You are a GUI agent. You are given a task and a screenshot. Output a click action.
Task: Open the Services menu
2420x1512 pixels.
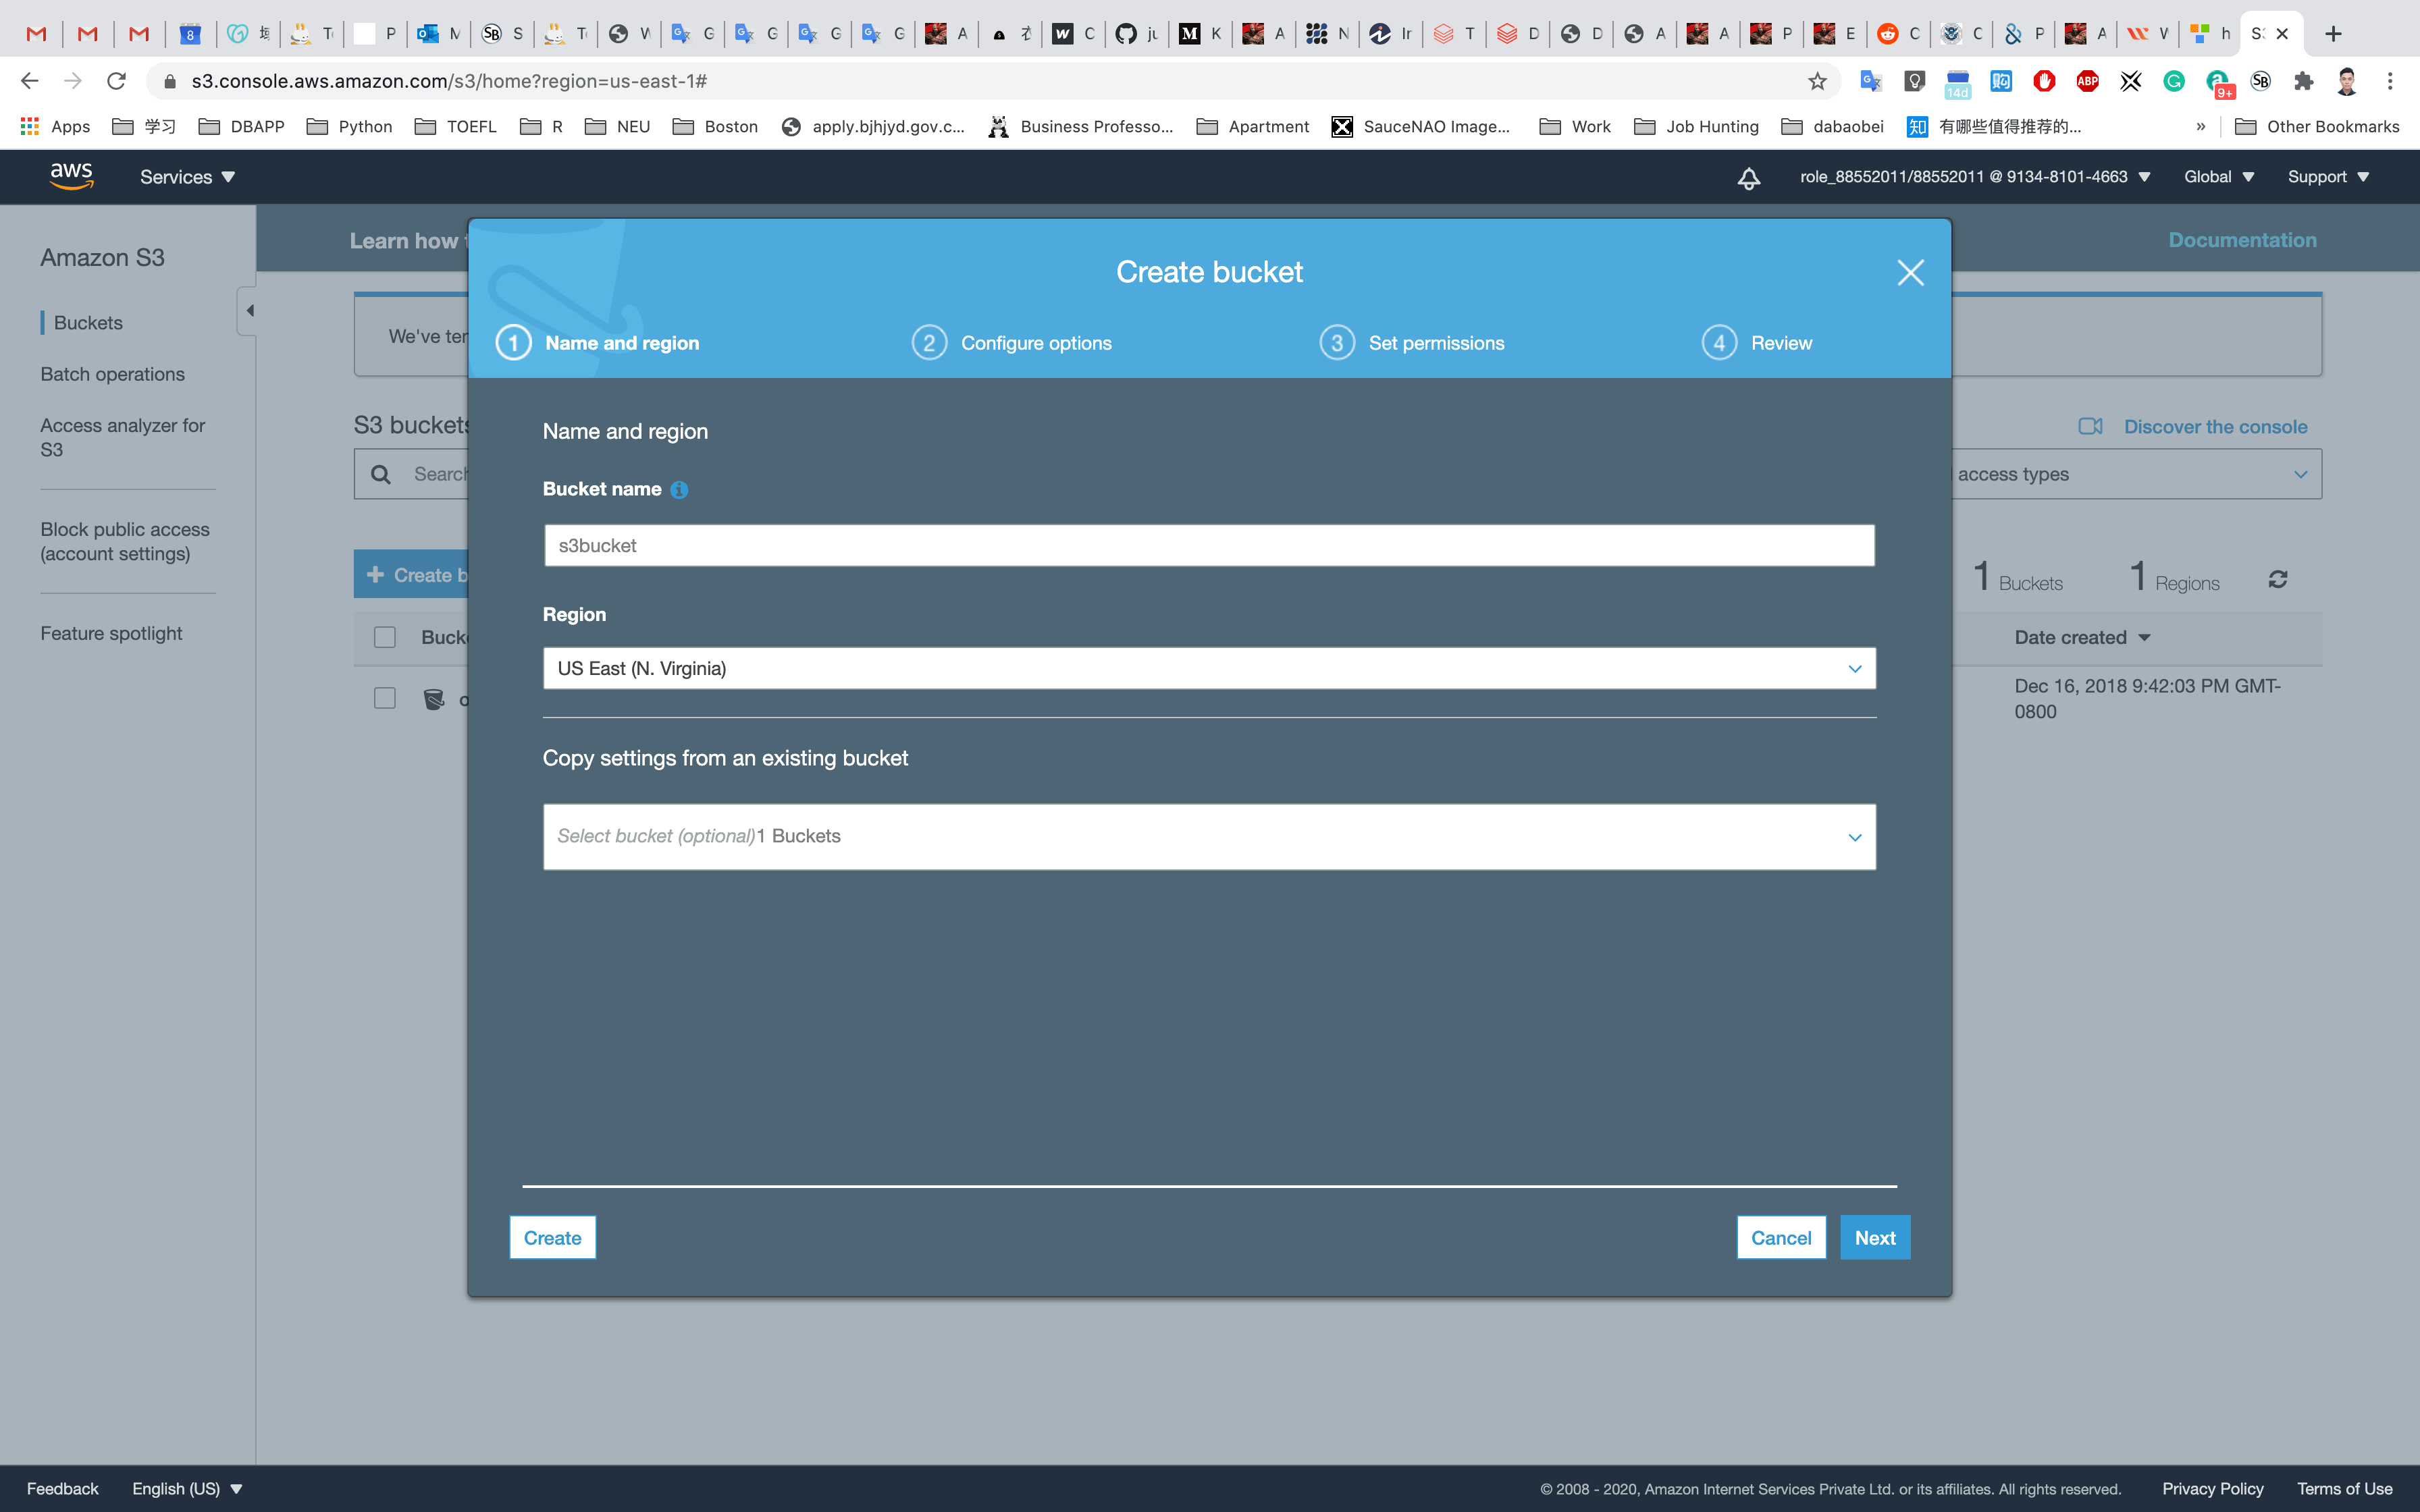pos(186,176)
